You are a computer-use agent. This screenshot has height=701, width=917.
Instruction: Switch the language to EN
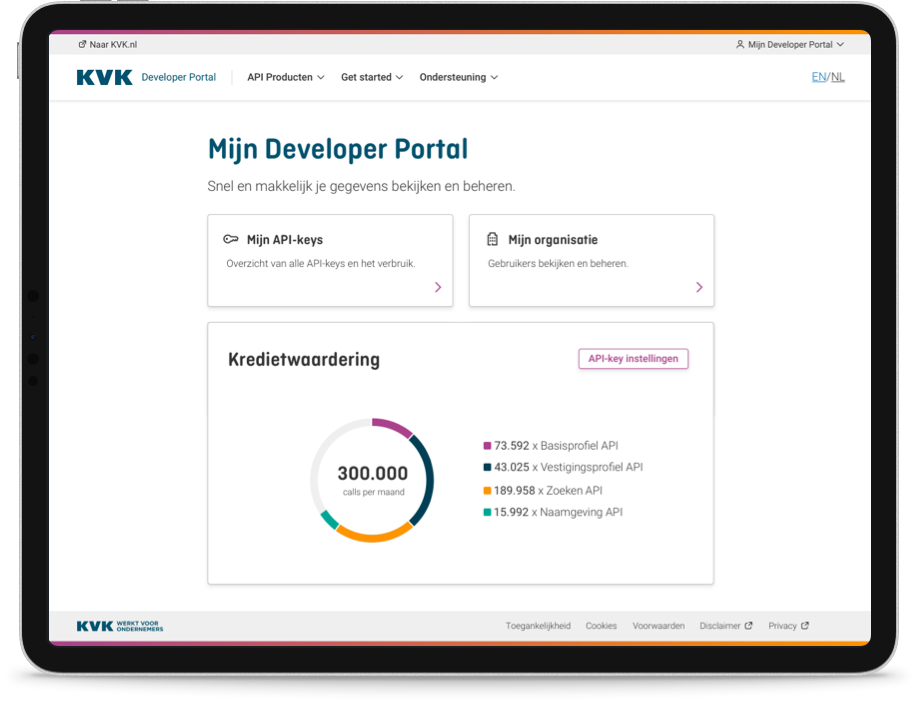click(x=817, y=76)
